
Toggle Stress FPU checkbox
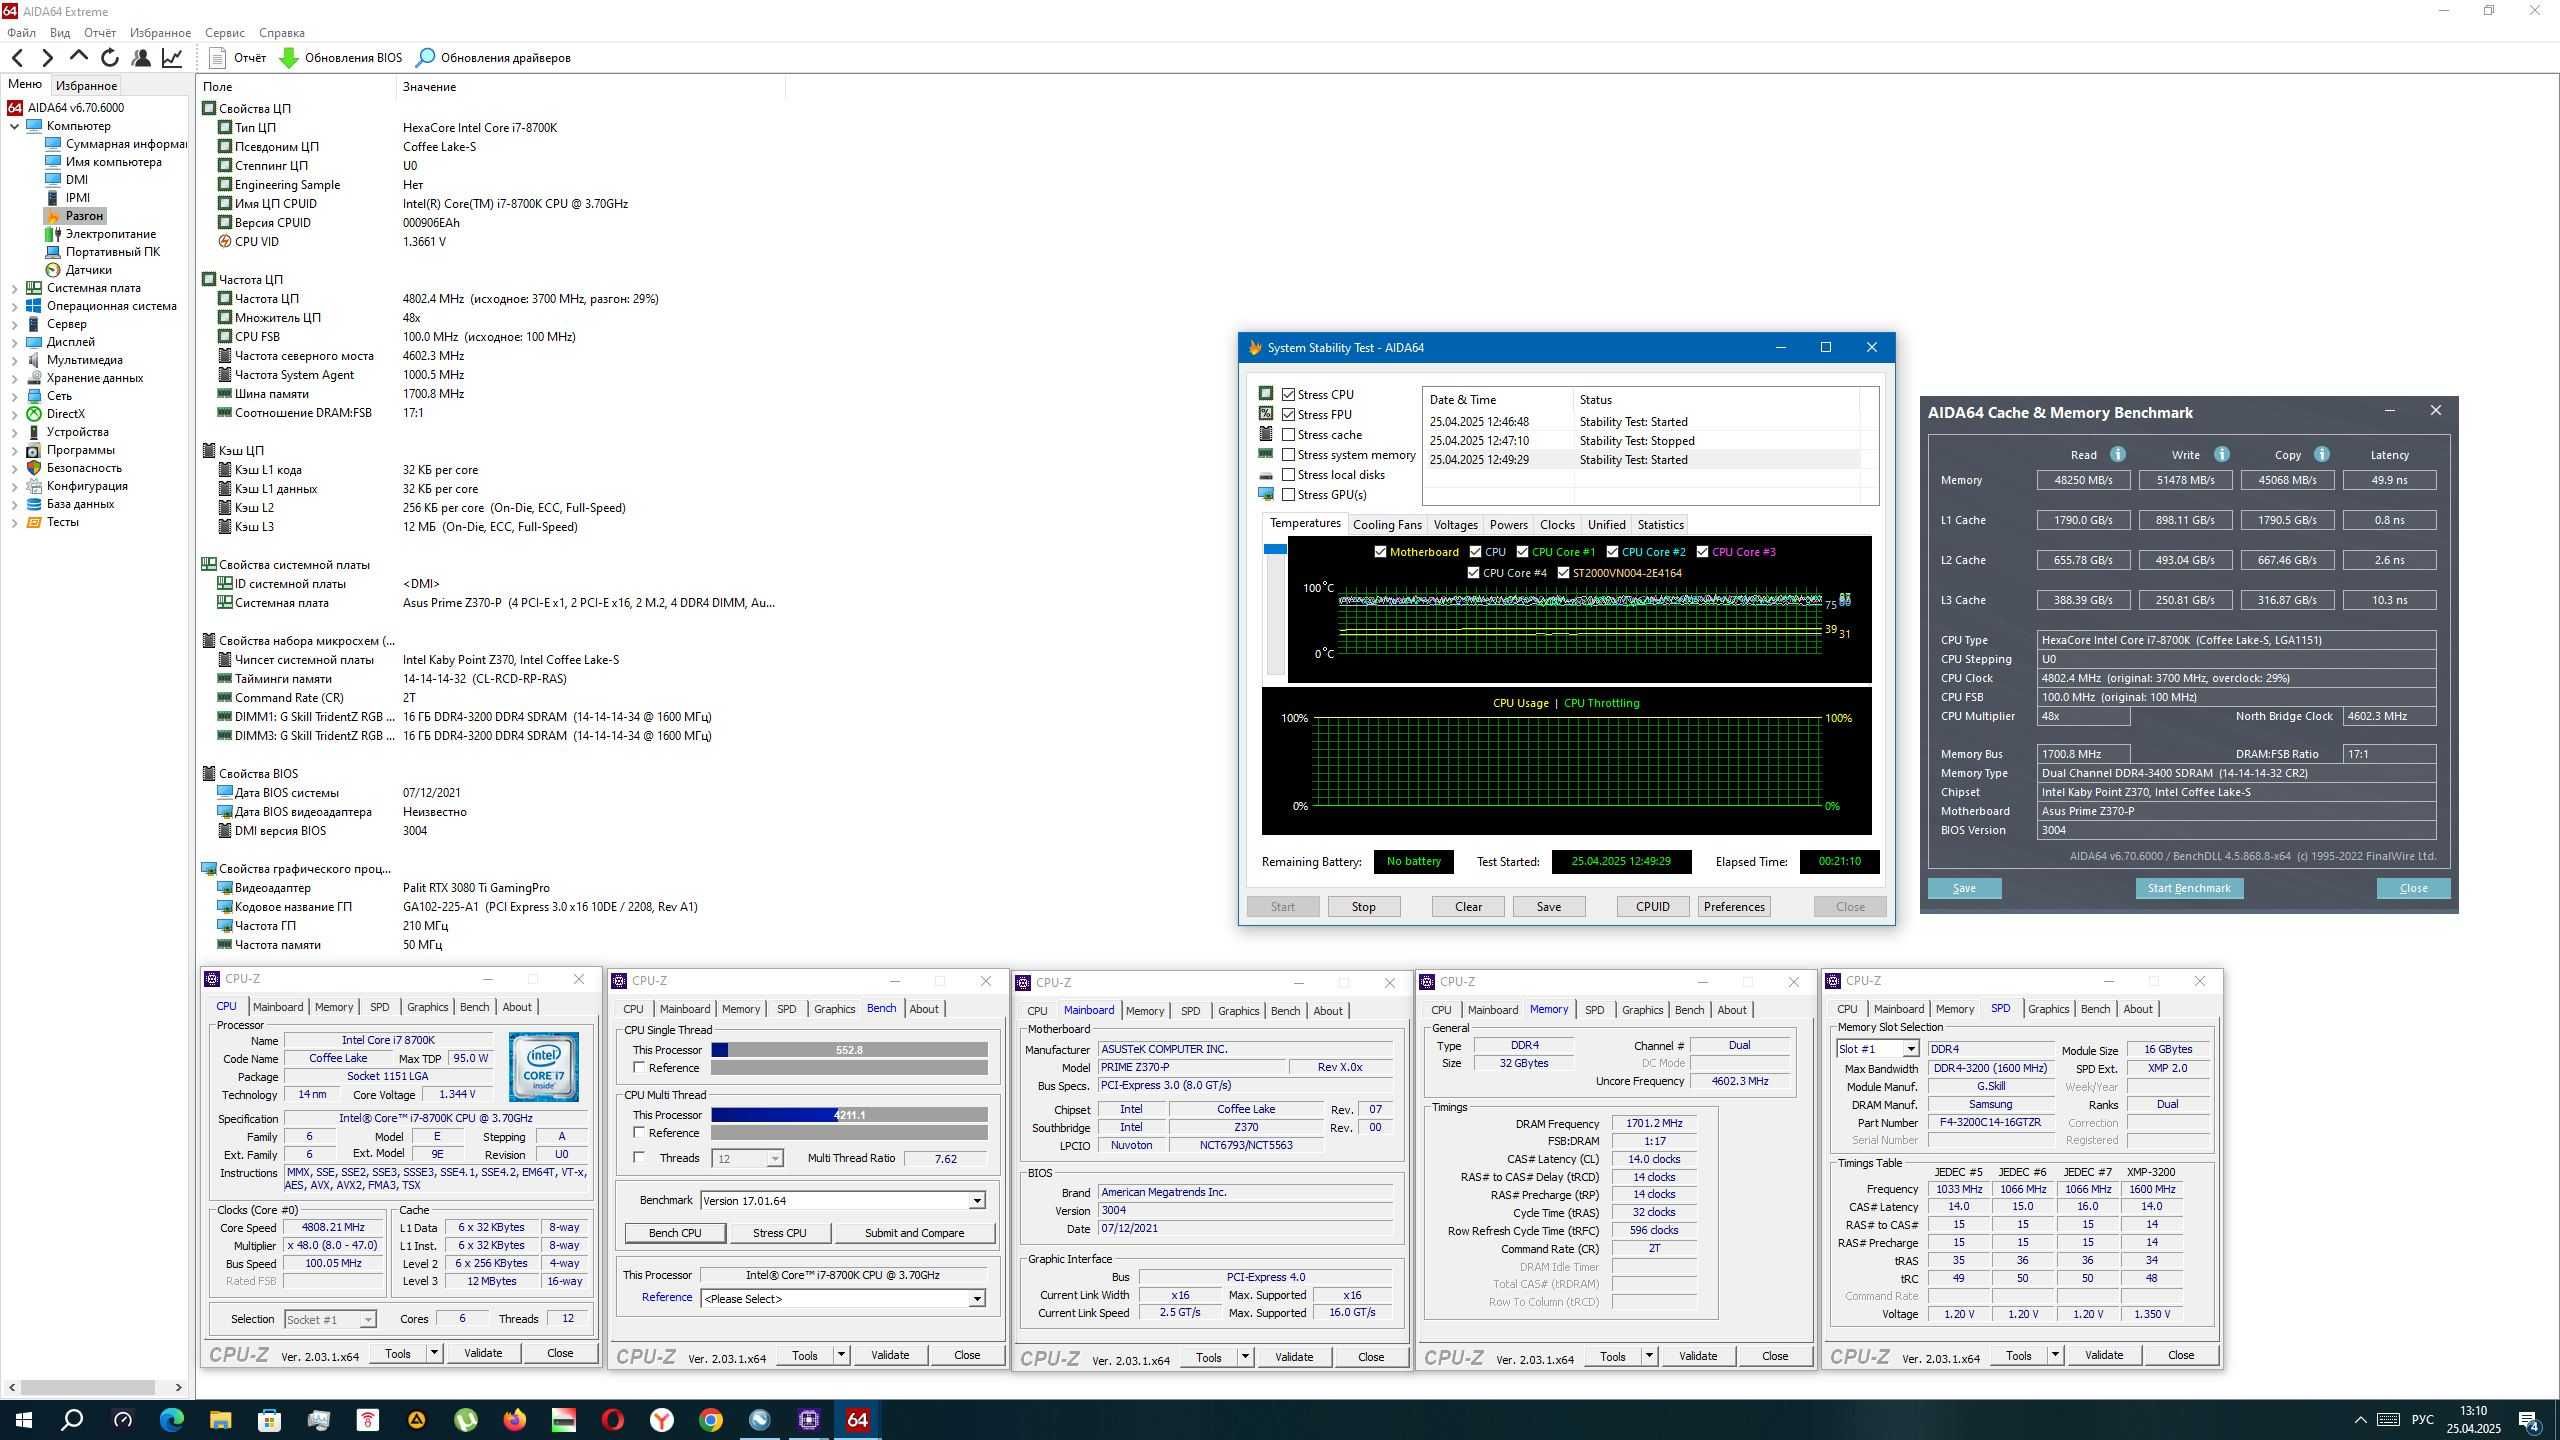(1289, 415)
